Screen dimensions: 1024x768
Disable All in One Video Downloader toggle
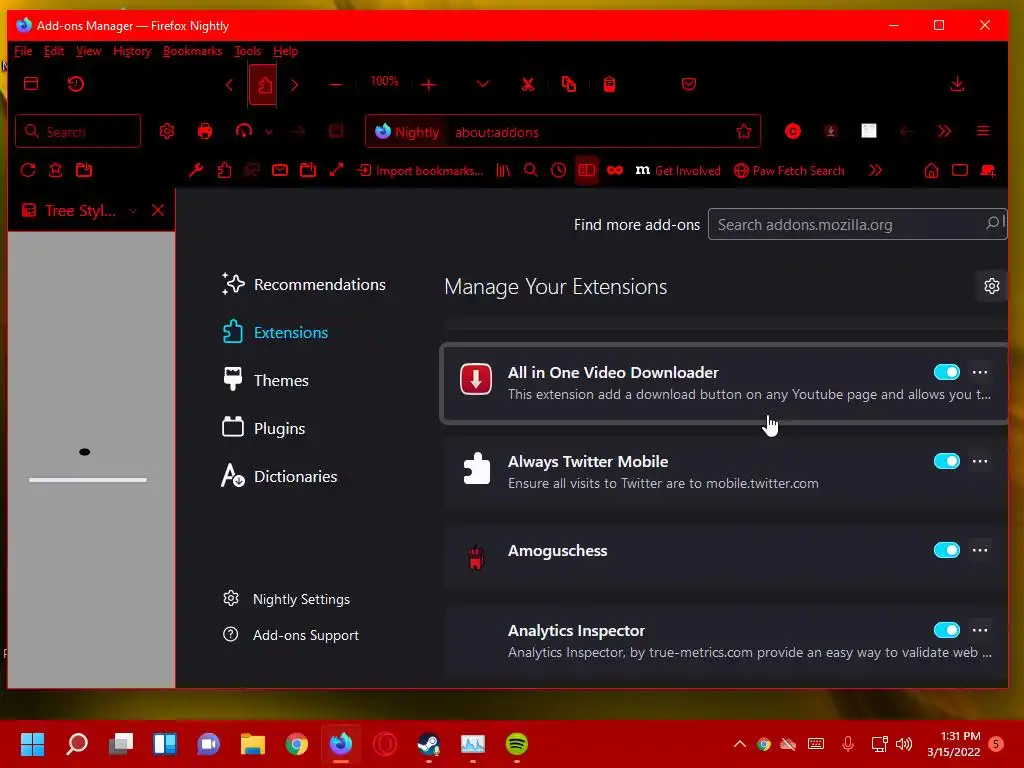(x=946, y=372)
